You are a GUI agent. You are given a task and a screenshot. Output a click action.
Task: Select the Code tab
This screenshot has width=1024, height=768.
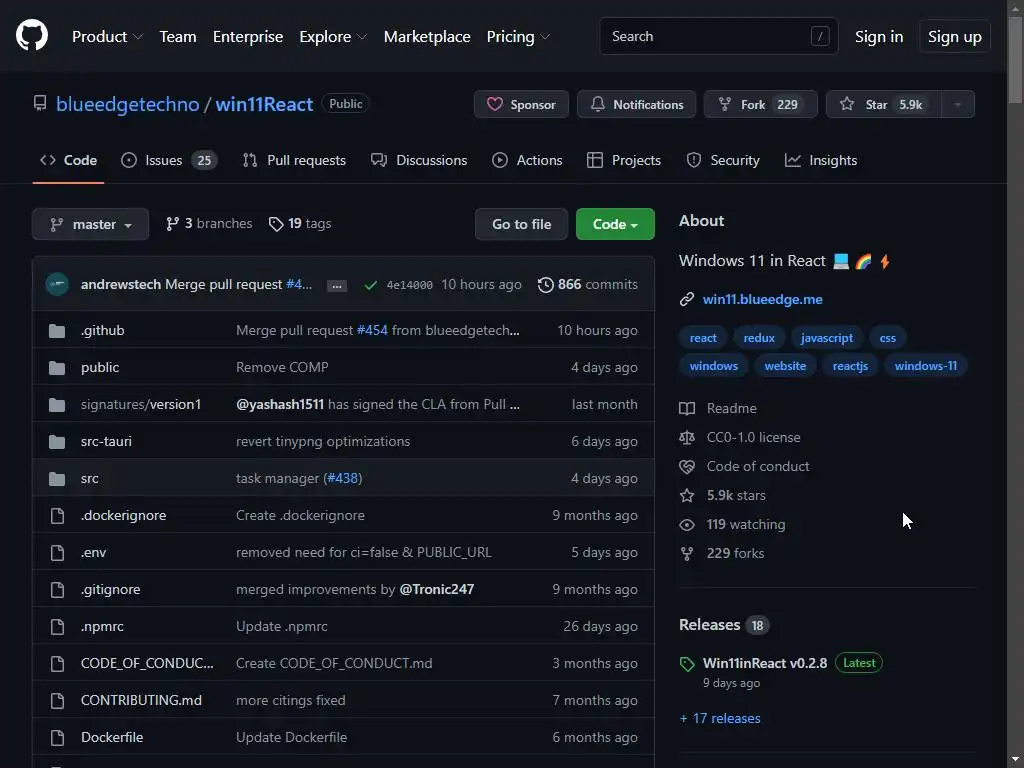pyautogui.click(x=69, y=160)
